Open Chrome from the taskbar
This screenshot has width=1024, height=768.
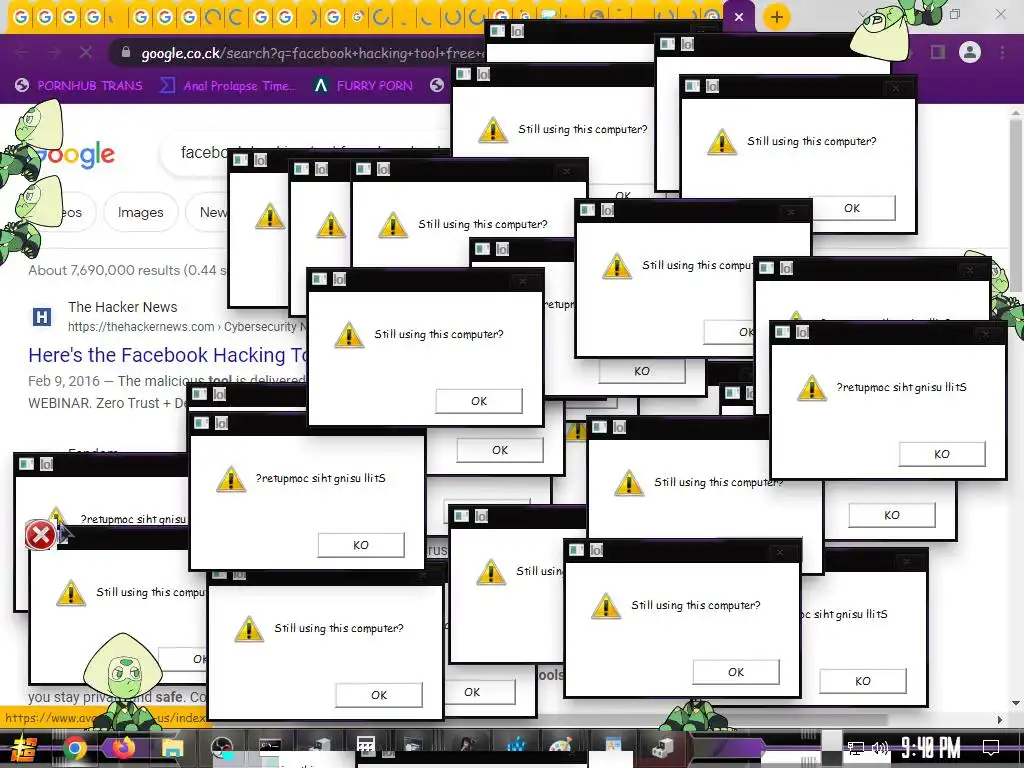tap(75, 748)
